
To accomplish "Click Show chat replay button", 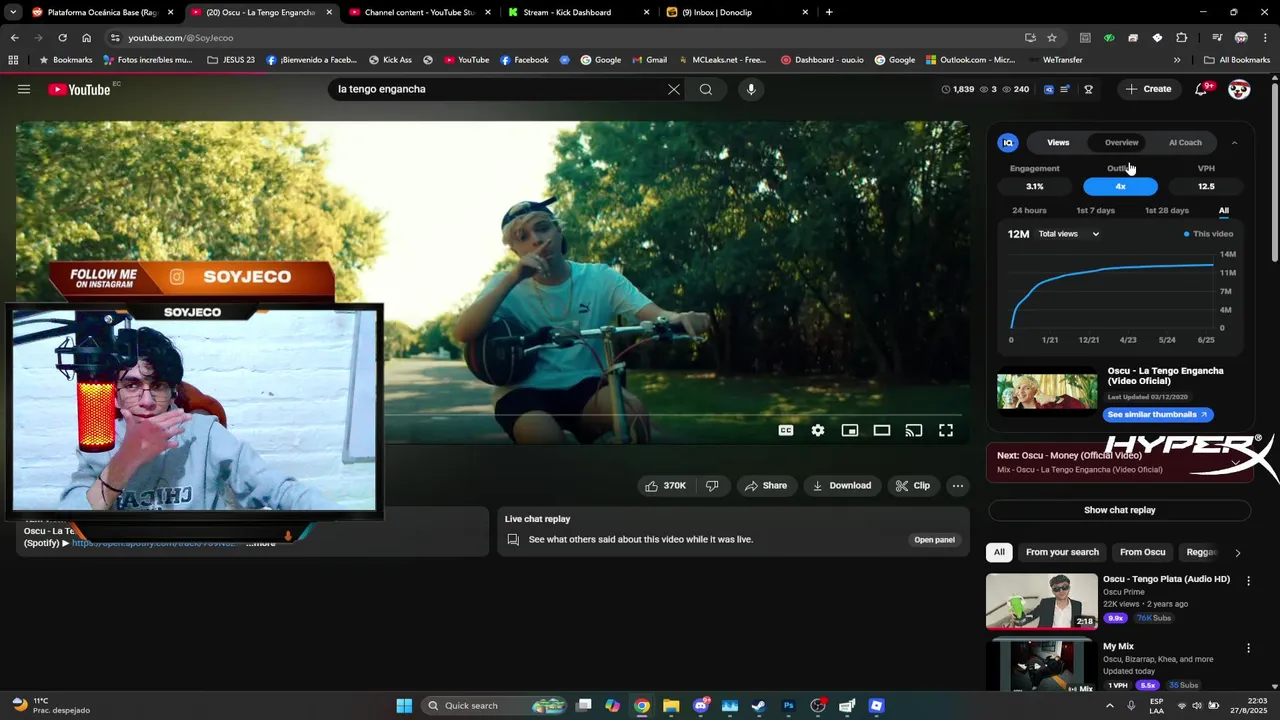I will tap(1120, 510).
